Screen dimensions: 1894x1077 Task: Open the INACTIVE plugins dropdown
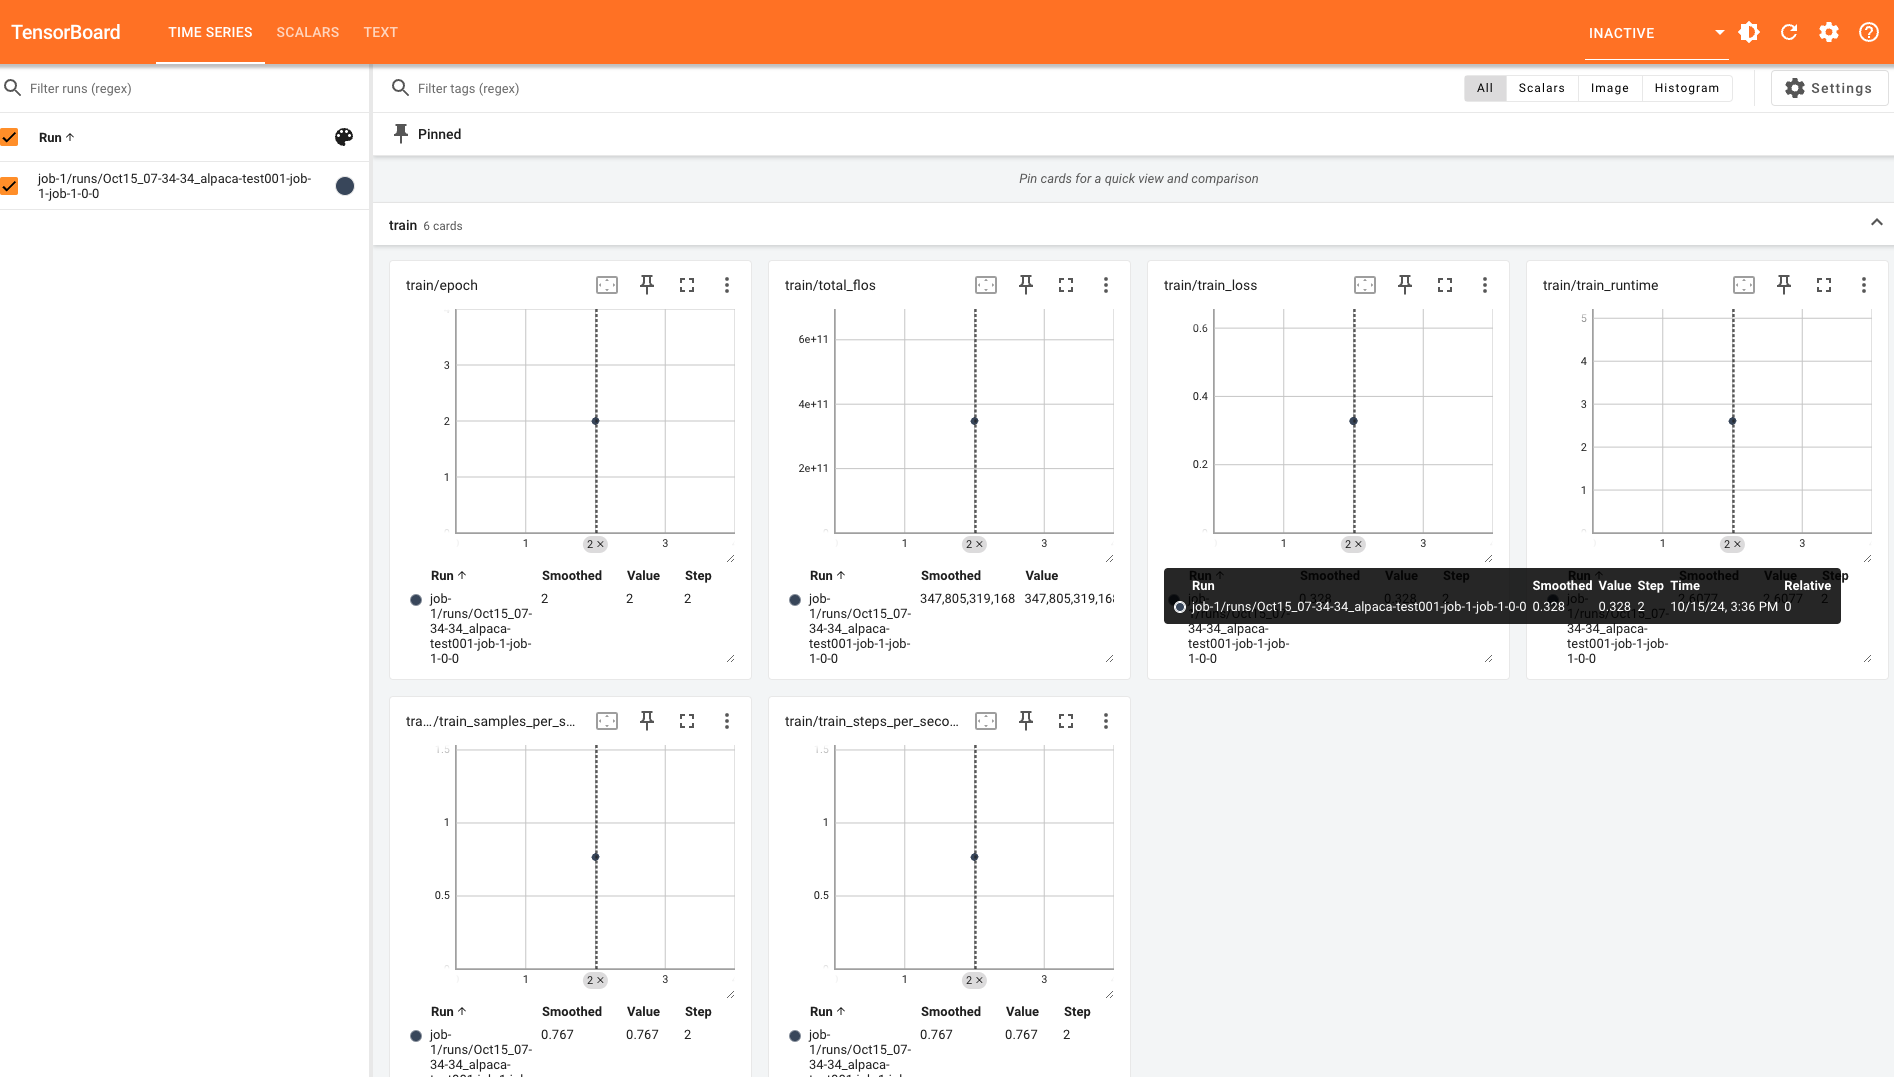pyautogui.click(x=1656, y=33)
